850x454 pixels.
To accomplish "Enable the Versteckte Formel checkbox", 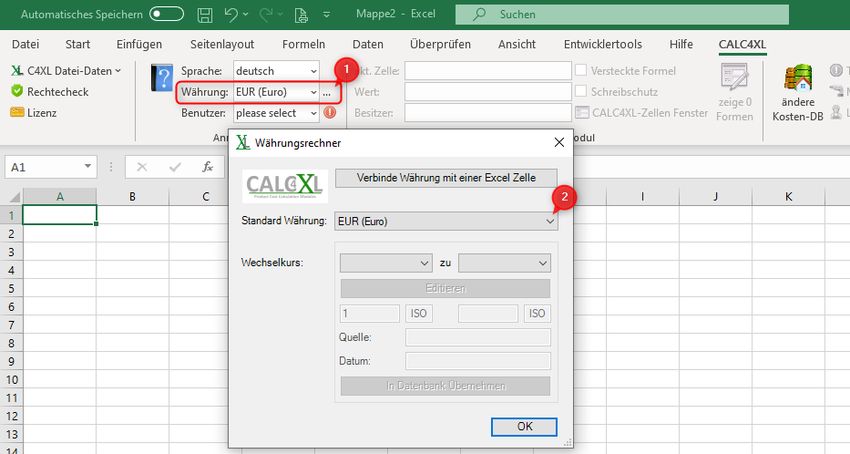I will pyautogui.click(x=581, y=71).
